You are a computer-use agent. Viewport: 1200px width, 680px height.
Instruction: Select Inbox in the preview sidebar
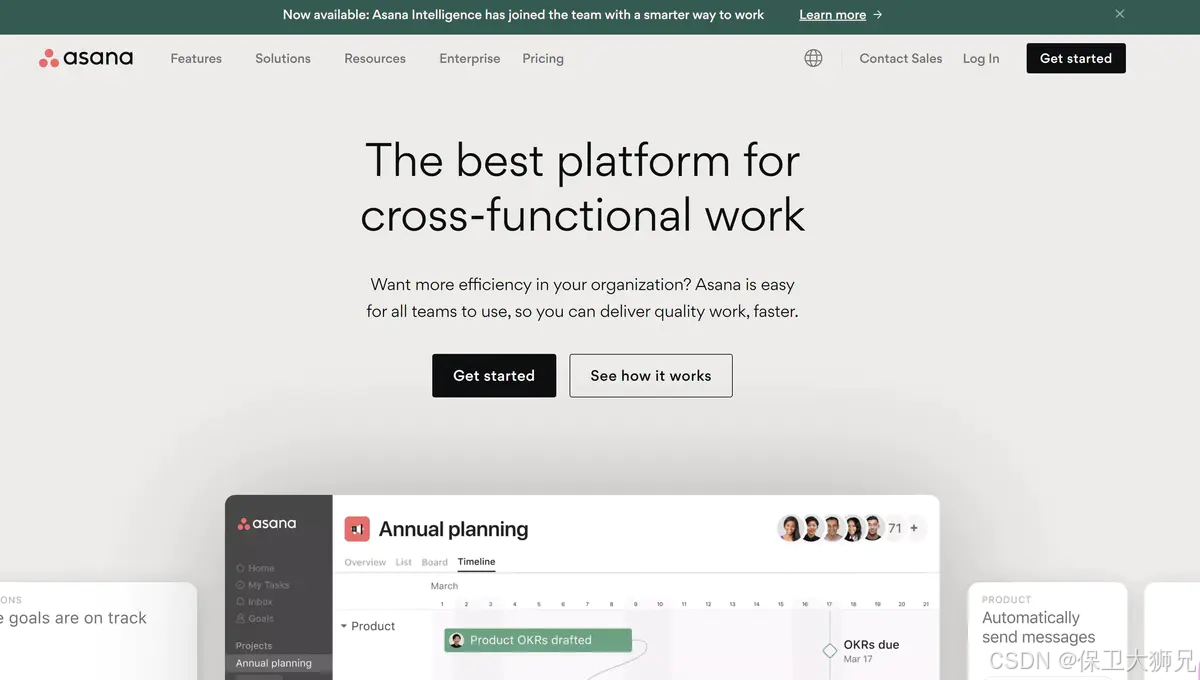coord(254,602)
